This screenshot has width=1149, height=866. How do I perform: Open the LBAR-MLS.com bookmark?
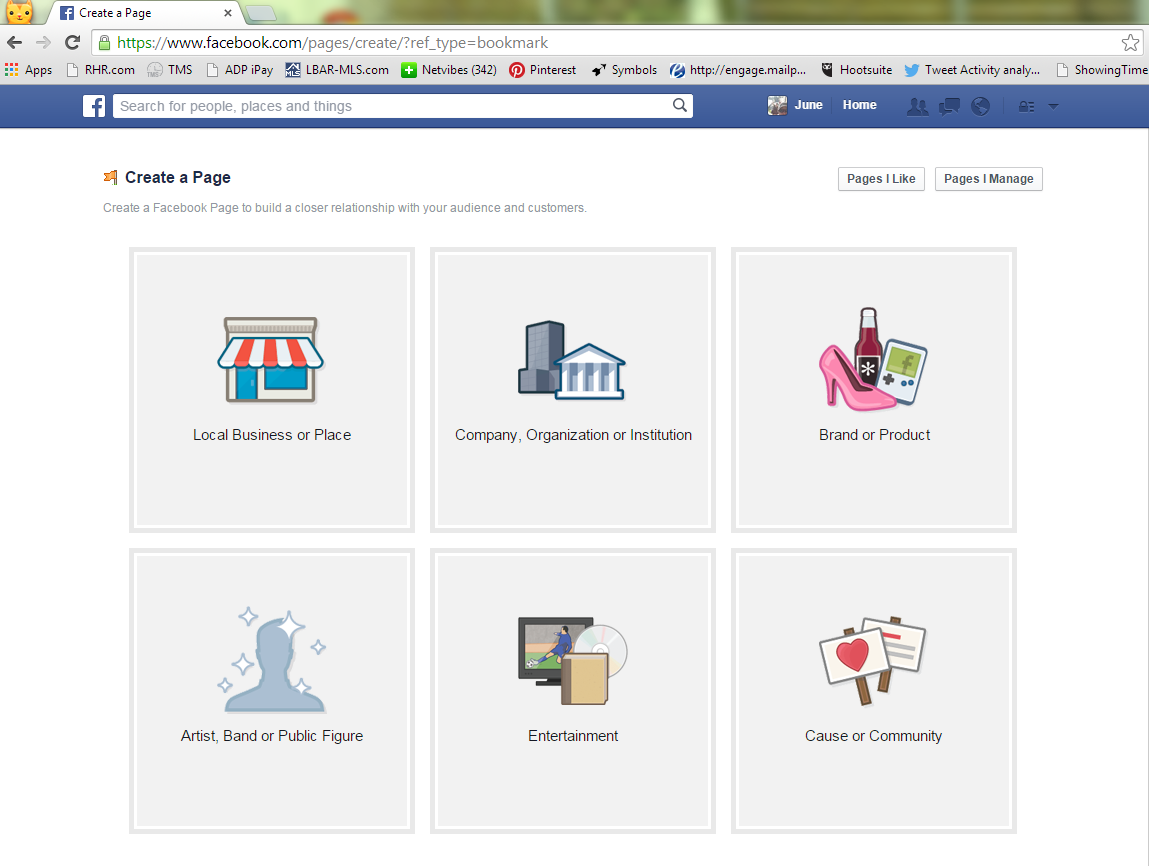(337, 70)
